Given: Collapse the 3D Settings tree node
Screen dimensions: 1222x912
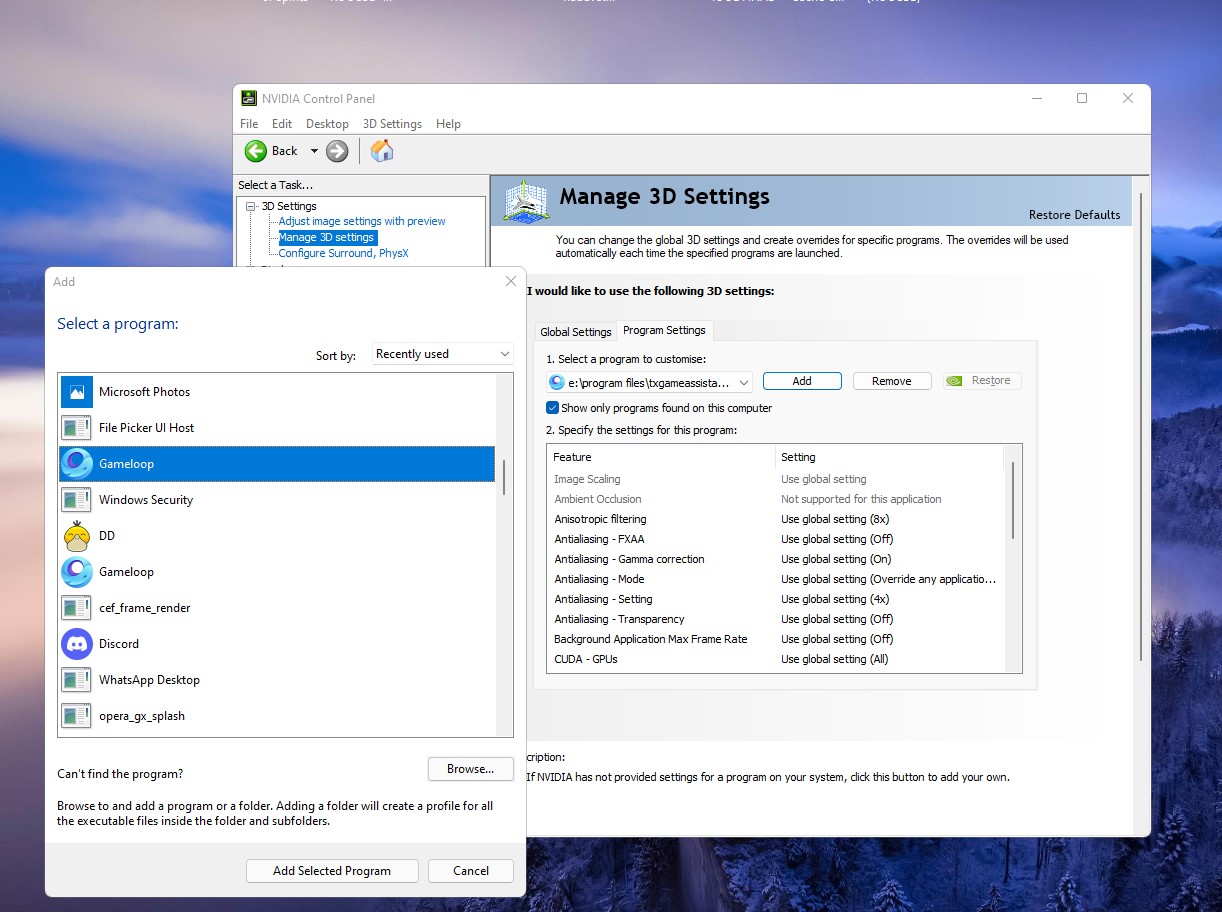Looking at the screenshot, I should point(251,206).
